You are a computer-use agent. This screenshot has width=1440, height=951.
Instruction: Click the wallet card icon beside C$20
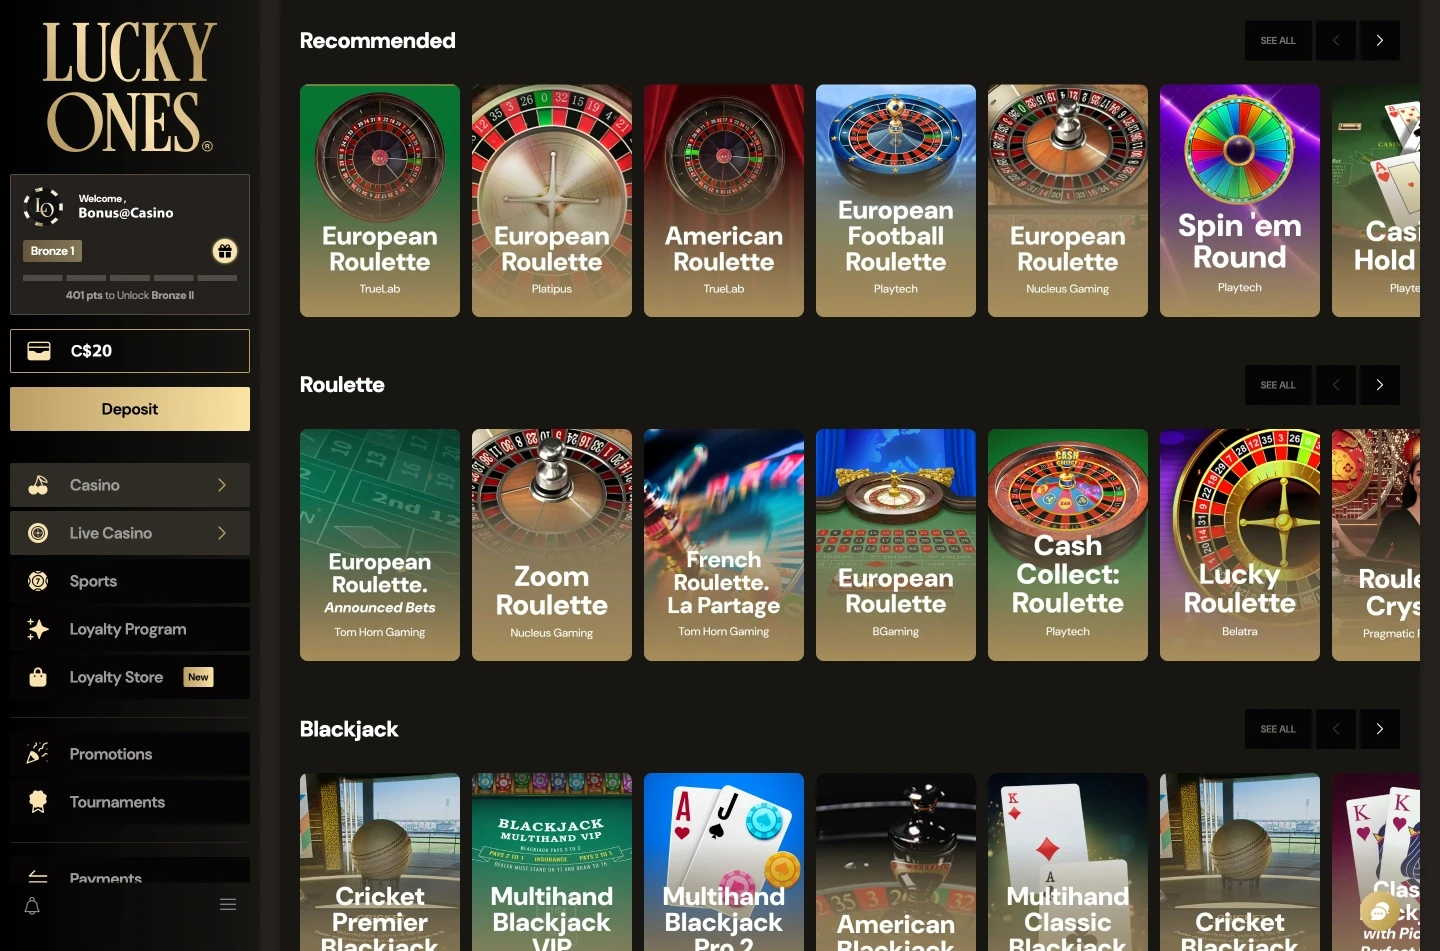(x=39, y=351)
